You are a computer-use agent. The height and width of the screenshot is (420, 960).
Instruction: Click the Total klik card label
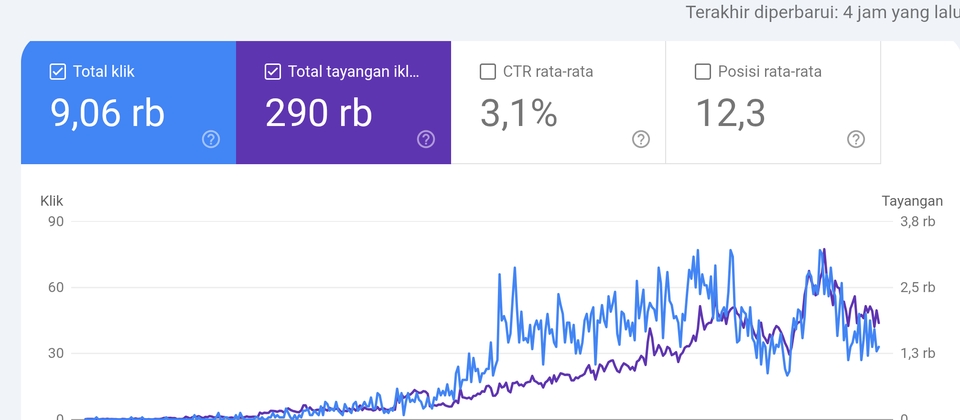click(x=103, y=72)
